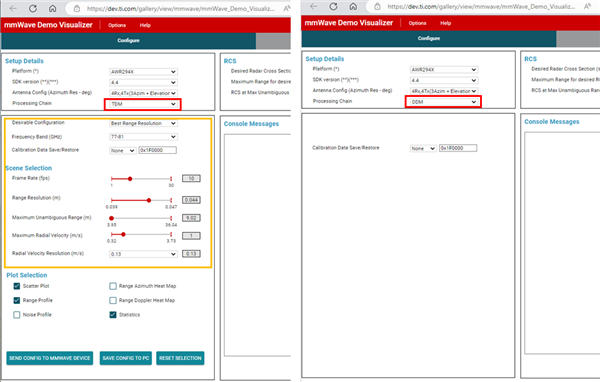This screenshot has height=382, width=600.
Task: Adjust the Maximum Radial Velocity slider handle
Action: 123,234
